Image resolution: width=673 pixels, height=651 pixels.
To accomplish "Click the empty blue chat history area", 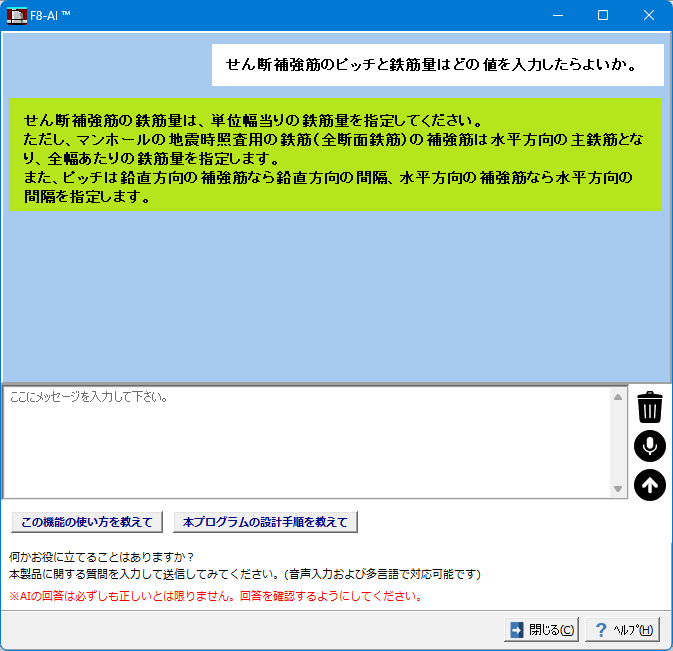I will coord(335,300).
